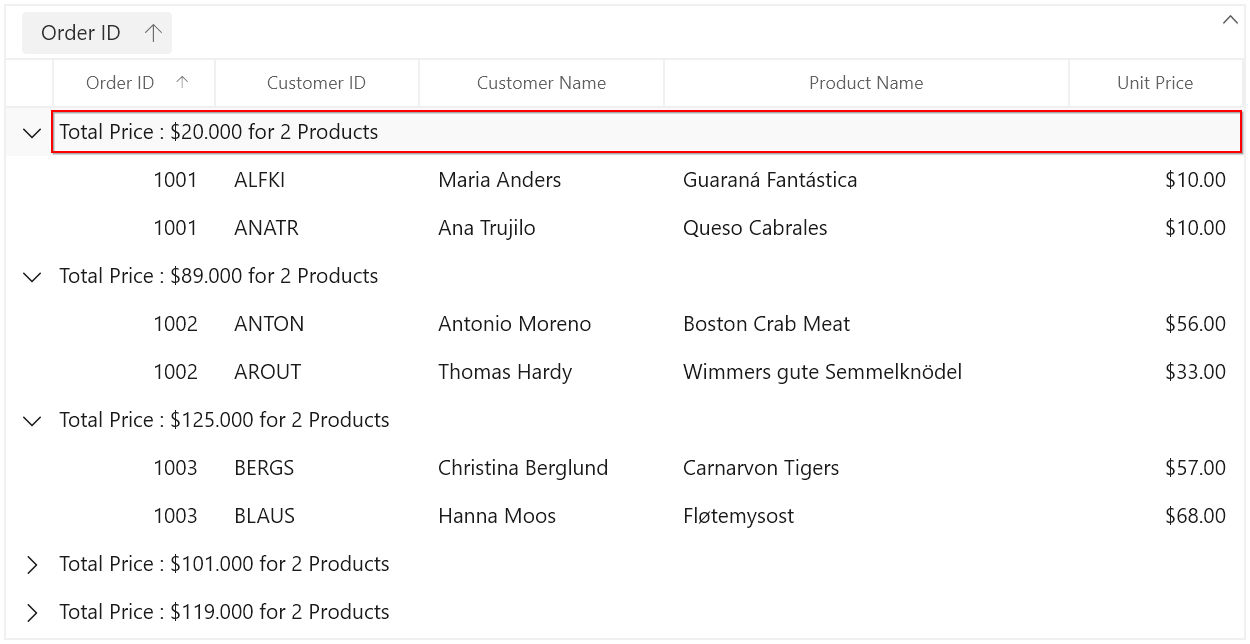Click the $57.00 unit price cell

tap(1156, 468)
